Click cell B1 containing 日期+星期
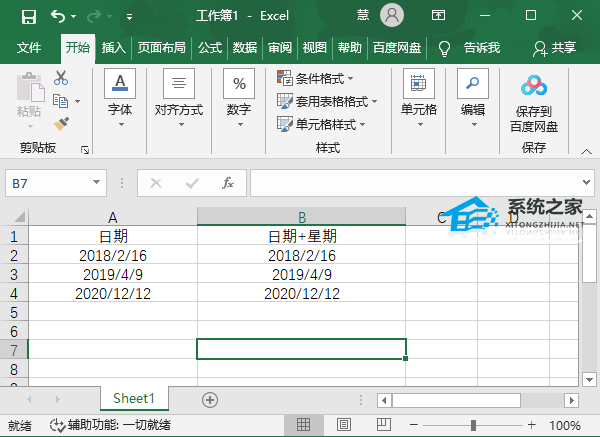Viewport: 600px width, 437px height. click(302, 236)
